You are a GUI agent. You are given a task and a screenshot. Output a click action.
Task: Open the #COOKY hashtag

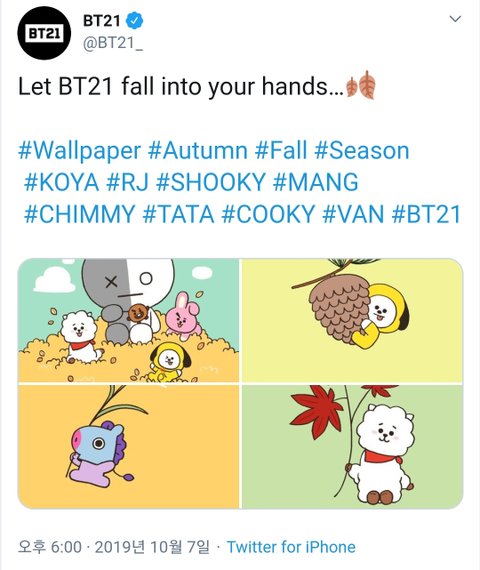tap(268, 214)
